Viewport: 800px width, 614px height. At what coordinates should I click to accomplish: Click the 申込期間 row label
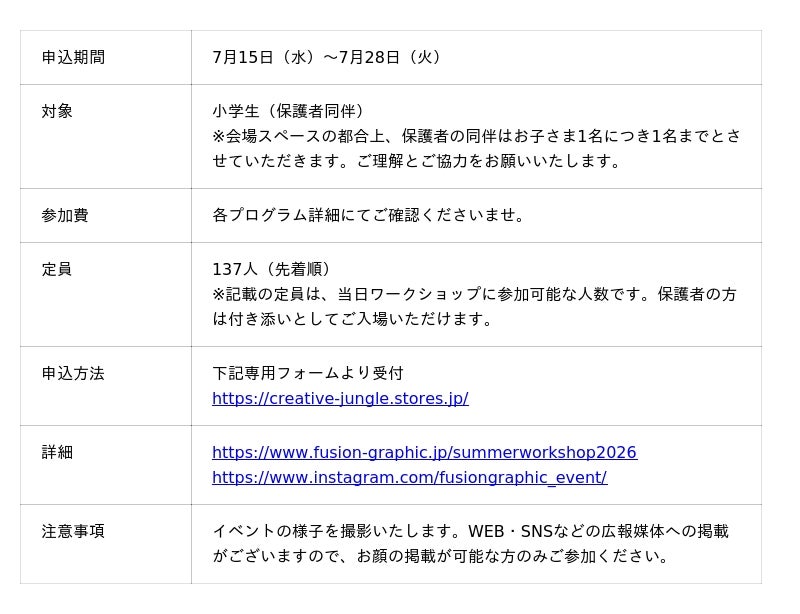tap(73, 57)
